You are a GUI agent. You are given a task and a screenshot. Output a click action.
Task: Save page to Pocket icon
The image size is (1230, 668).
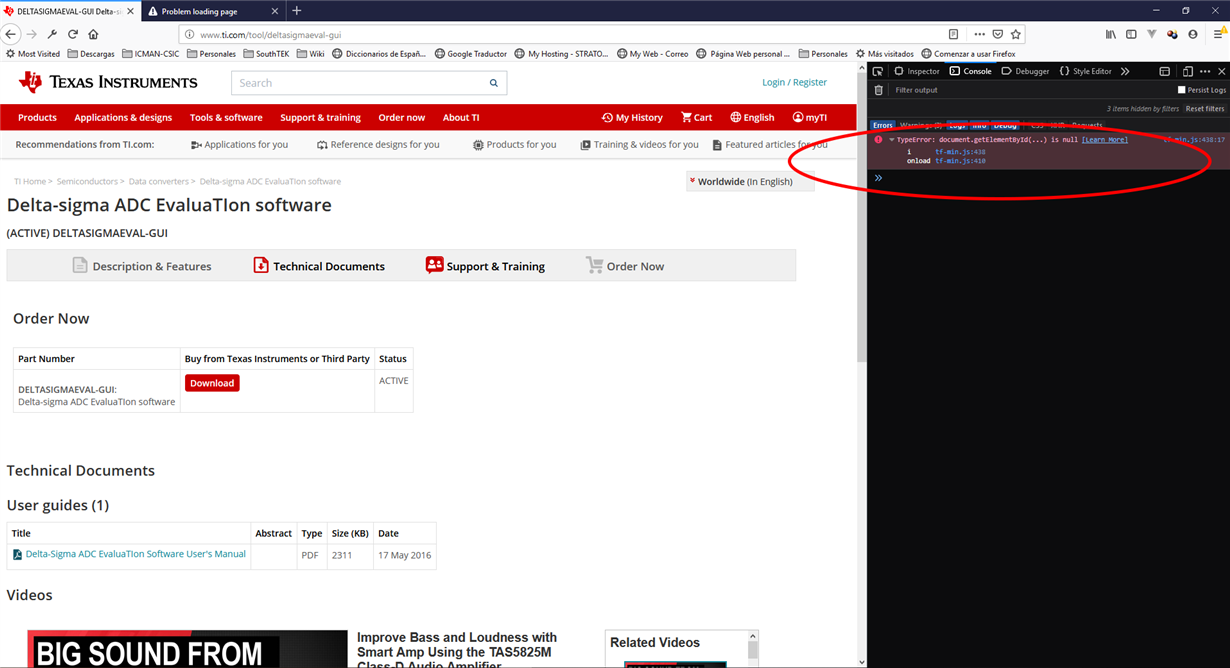(997, 34)
